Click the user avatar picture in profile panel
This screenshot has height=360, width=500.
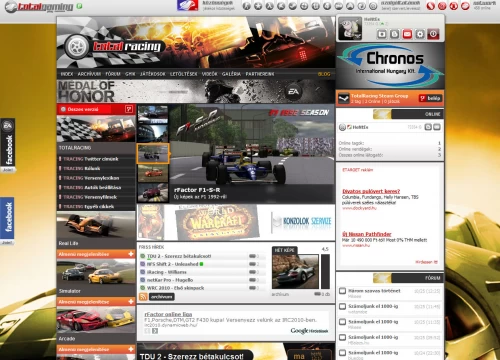350,28
